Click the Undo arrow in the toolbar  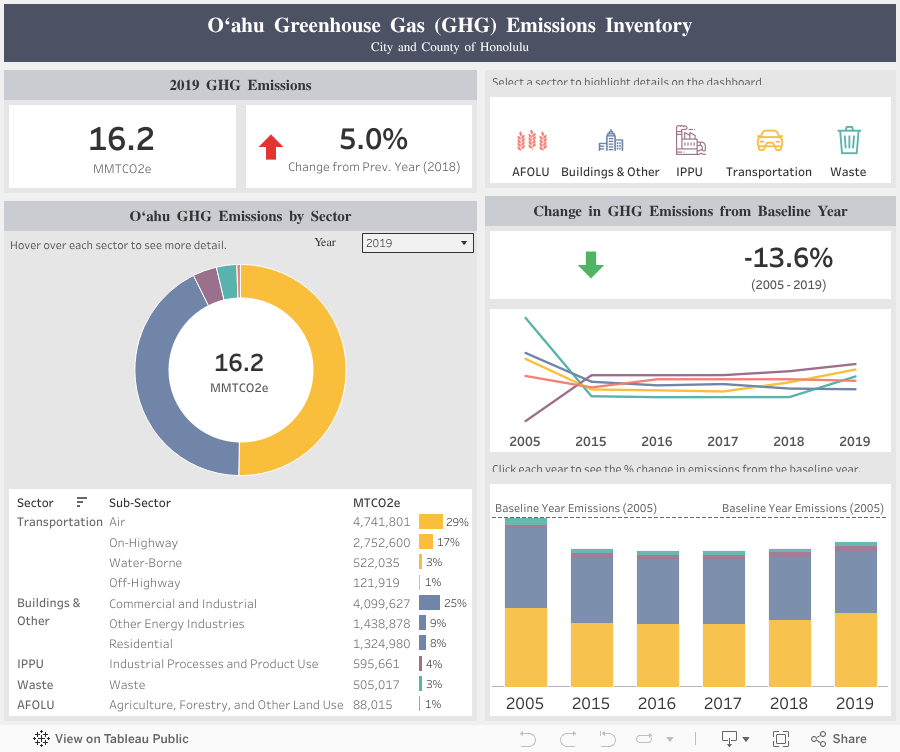529,739
